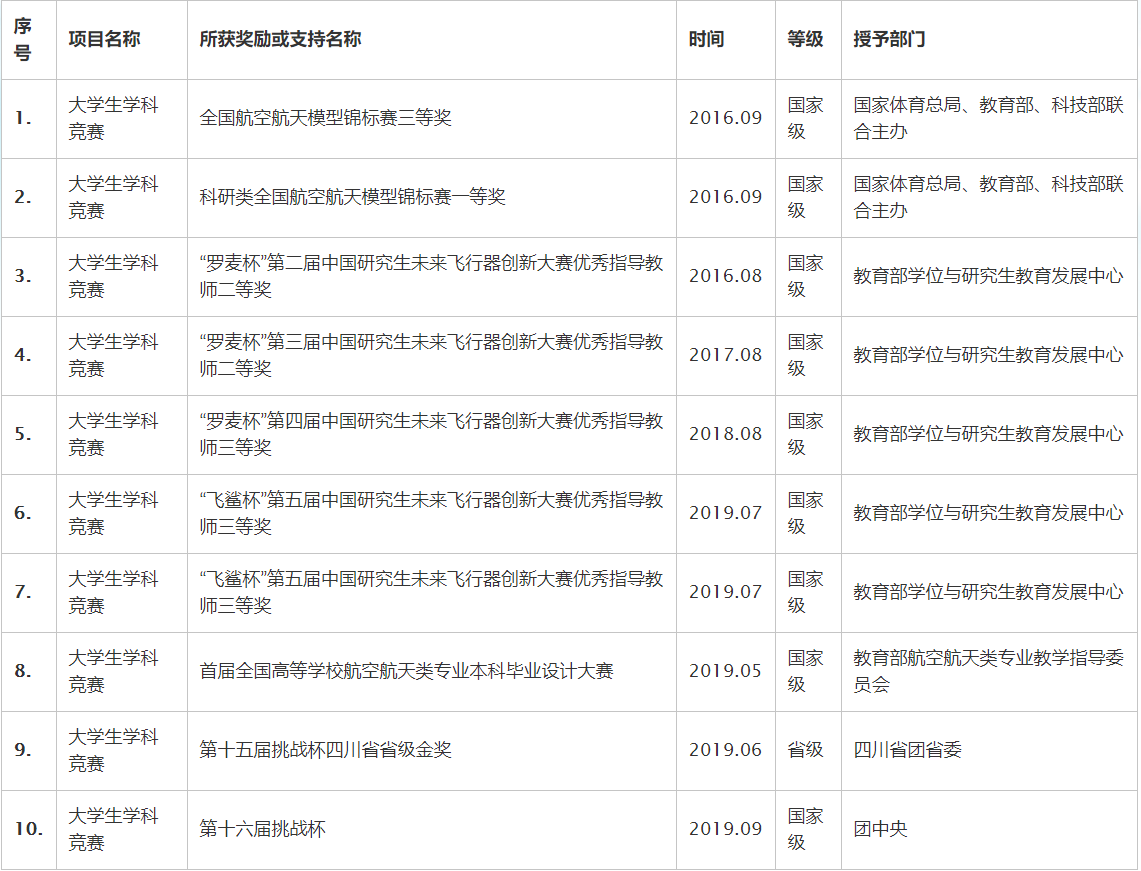
Task: Click 国家体育总局 department cell in row 2
Action: (989, 198)
